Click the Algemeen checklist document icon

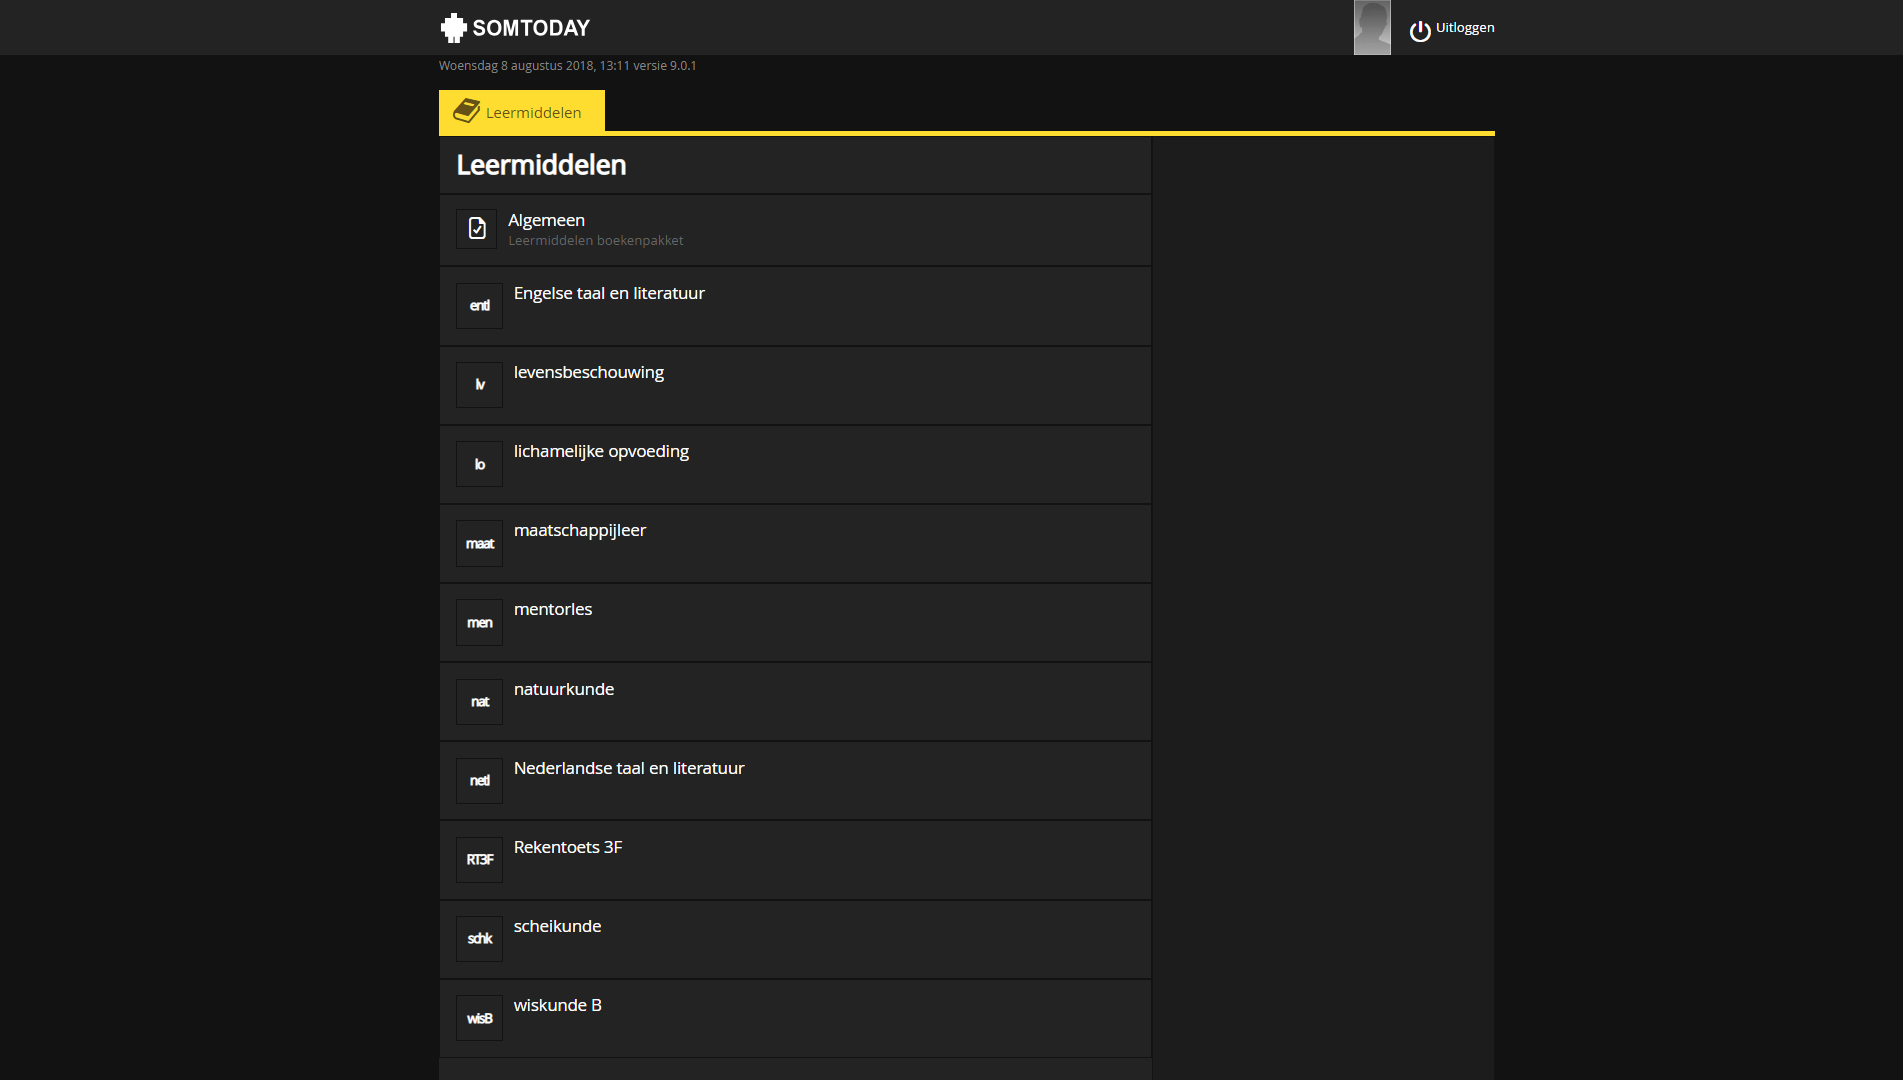[x=477, y=228]
